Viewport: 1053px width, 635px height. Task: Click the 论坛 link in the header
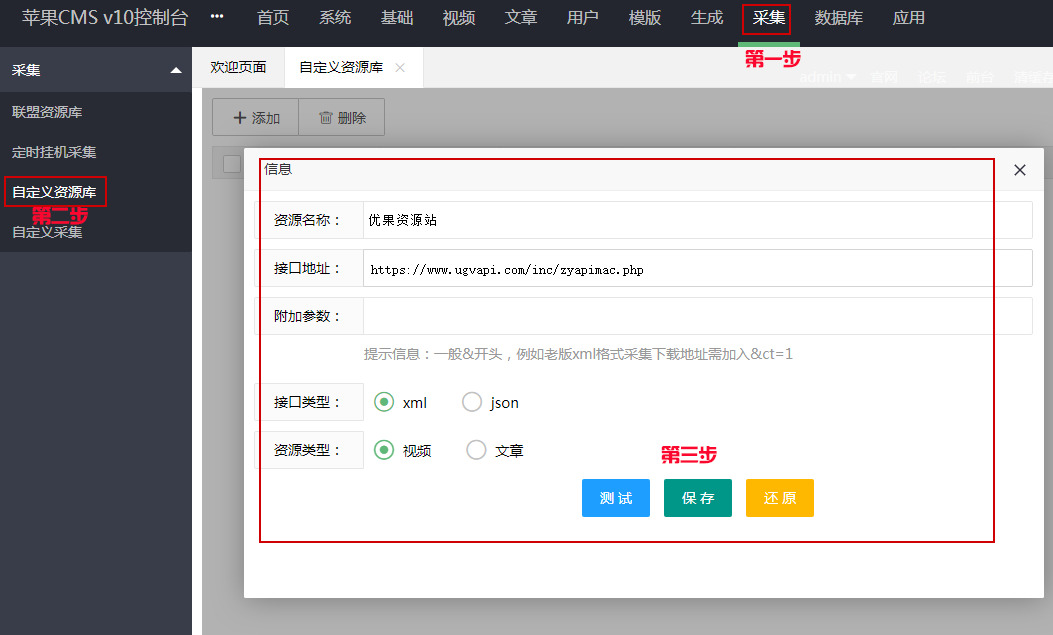(931, 77)
